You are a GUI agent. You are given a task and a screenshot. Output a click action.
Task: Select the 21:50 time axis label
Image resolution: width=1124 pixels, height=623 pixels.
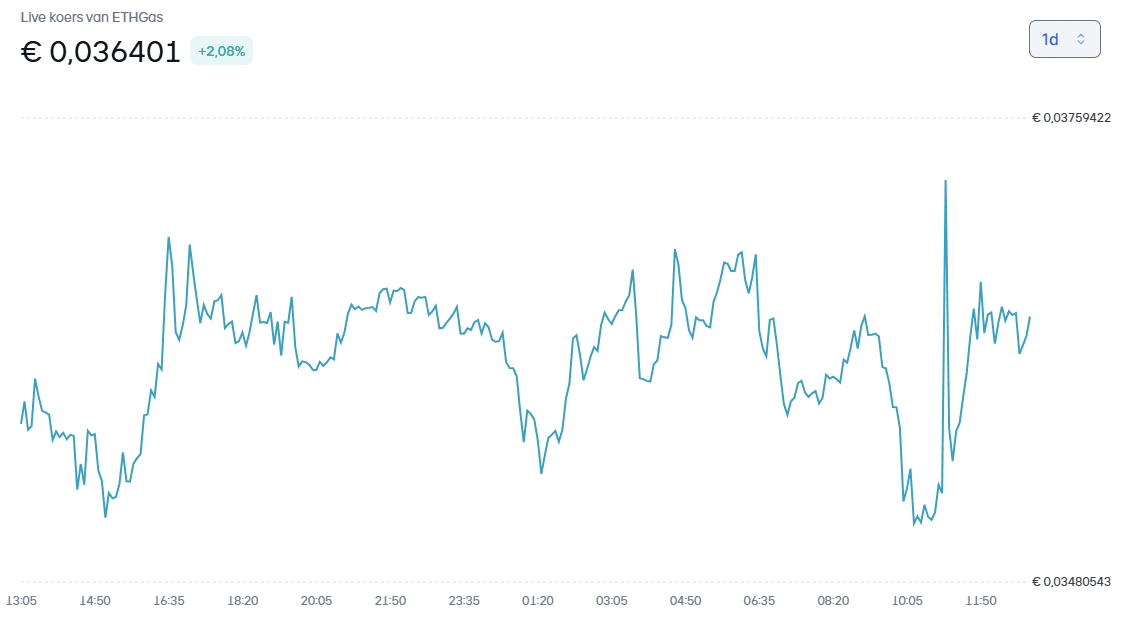[390, 601]
